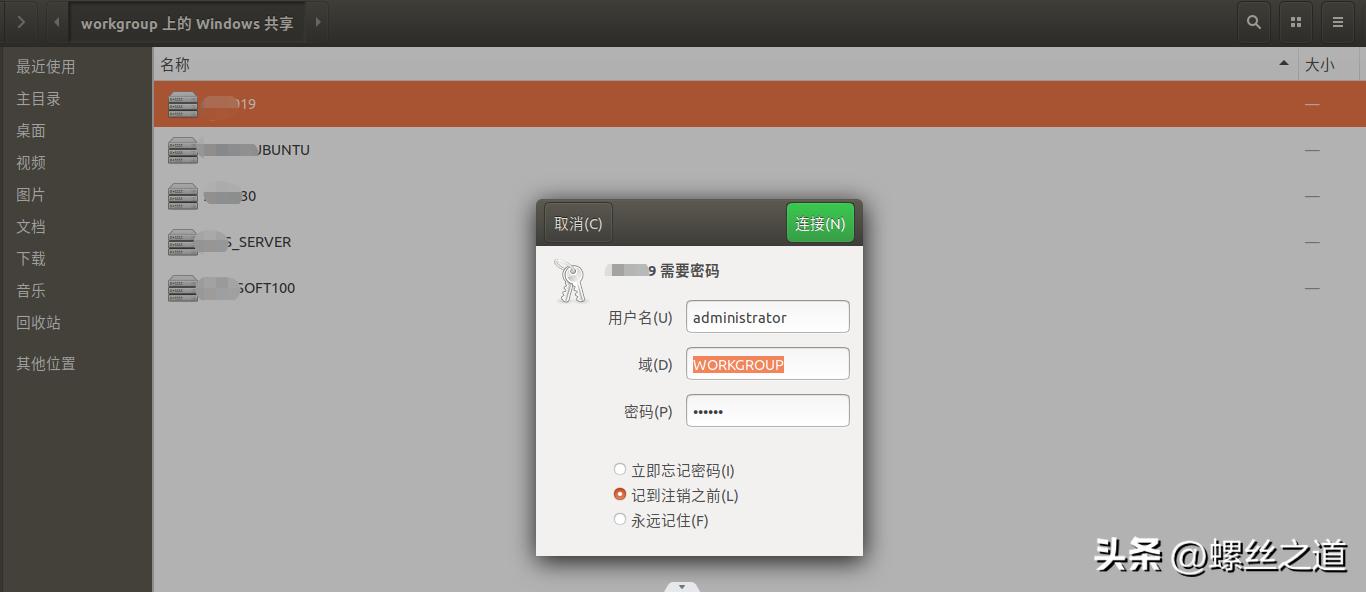Open 其他位置 in the sidebar
The height and width of the screenshot is (592, 1366).
47,363
